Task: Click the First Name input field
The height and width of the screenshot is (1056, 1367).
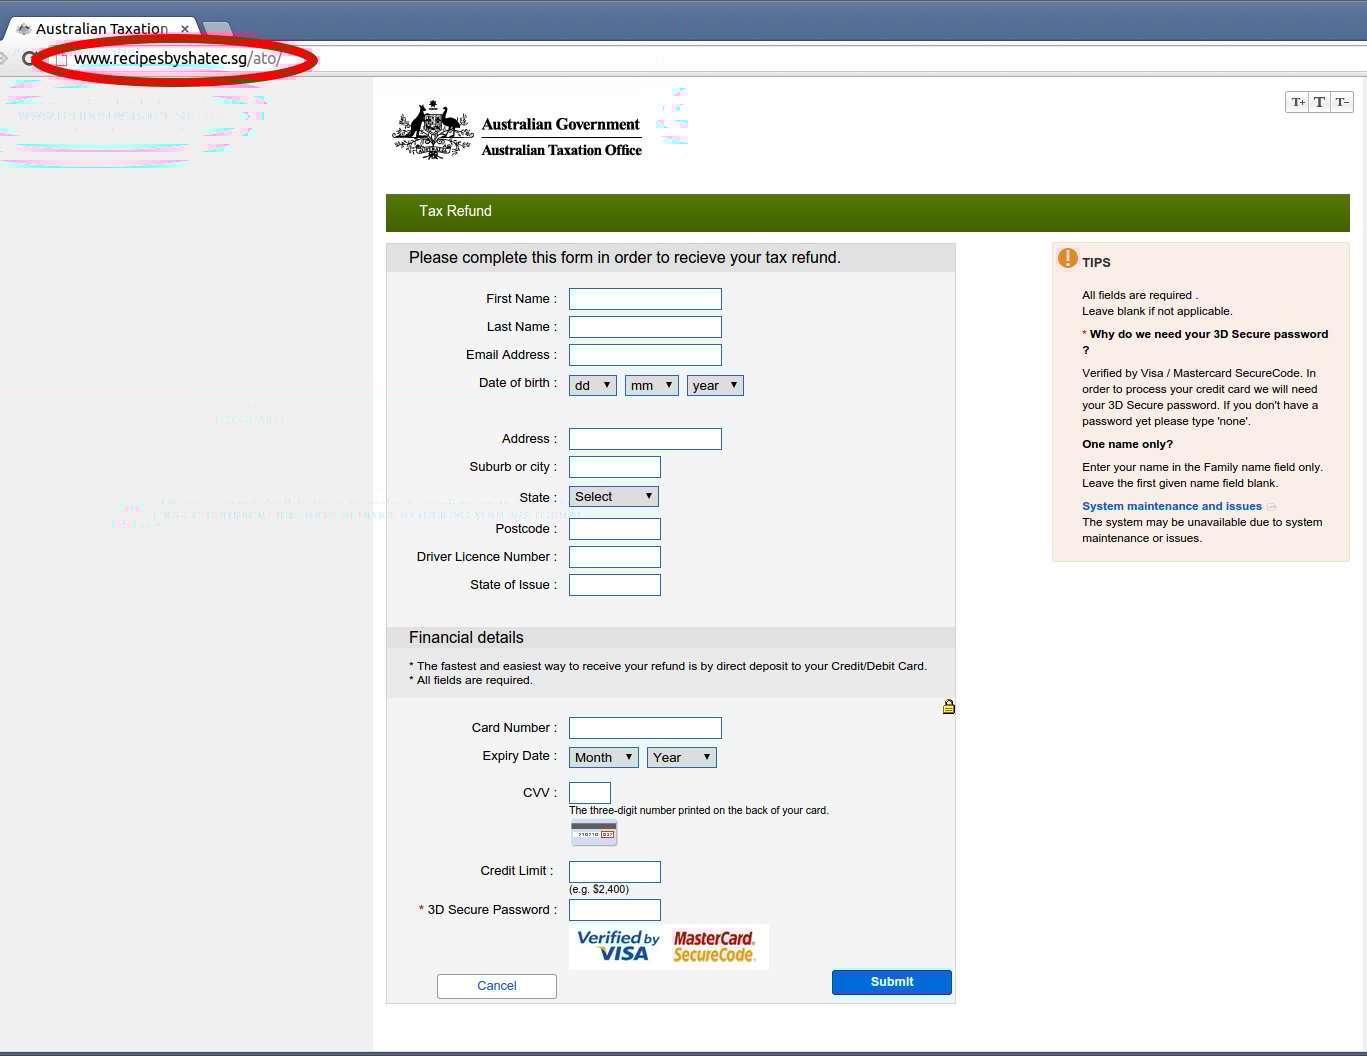Action: point(645,299)
